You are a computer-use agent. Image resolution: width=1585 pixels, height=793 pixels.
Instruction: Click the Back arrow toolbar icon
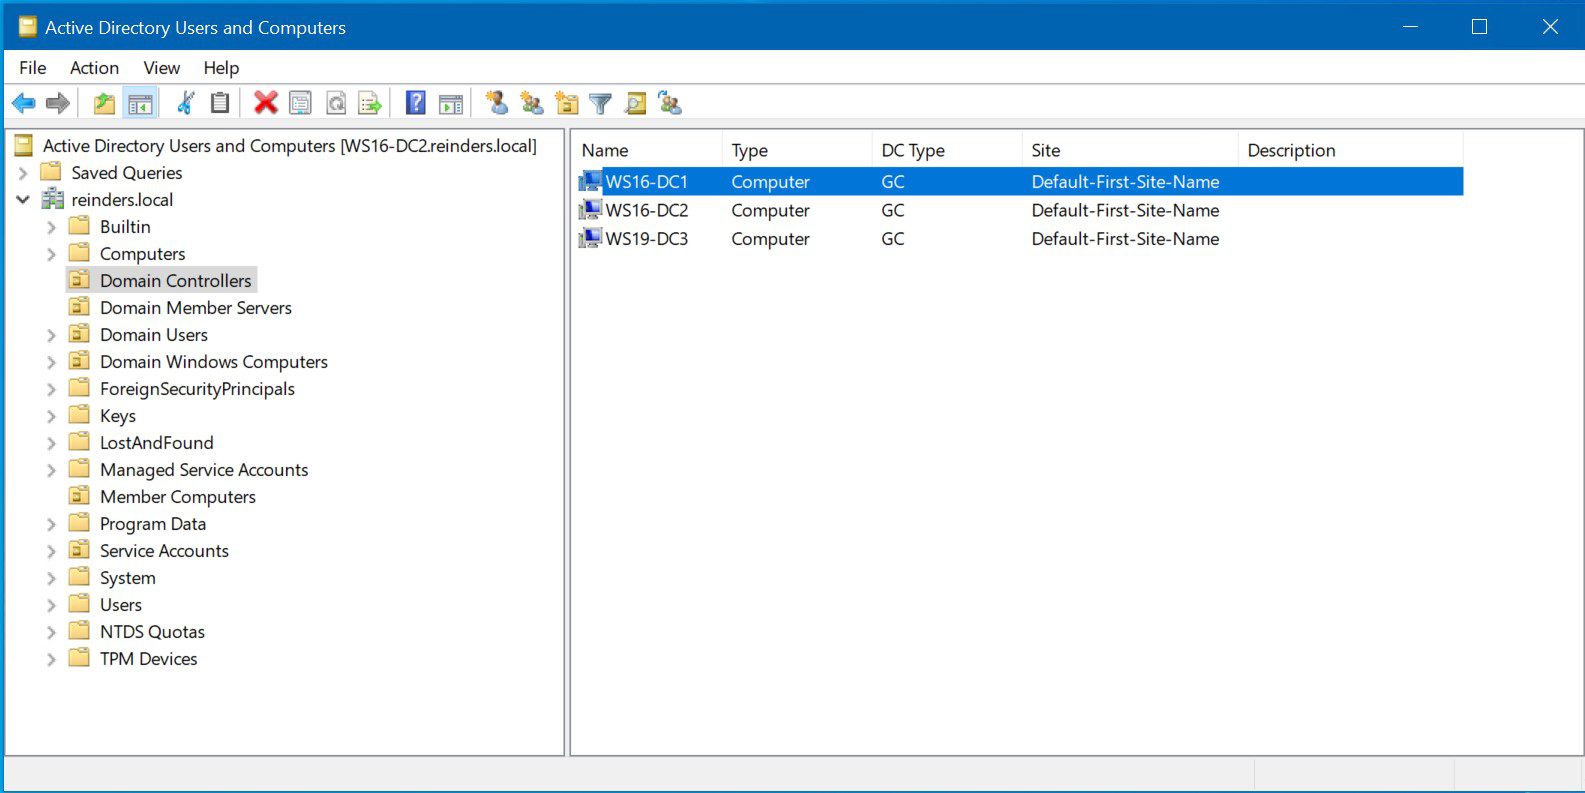24,103
